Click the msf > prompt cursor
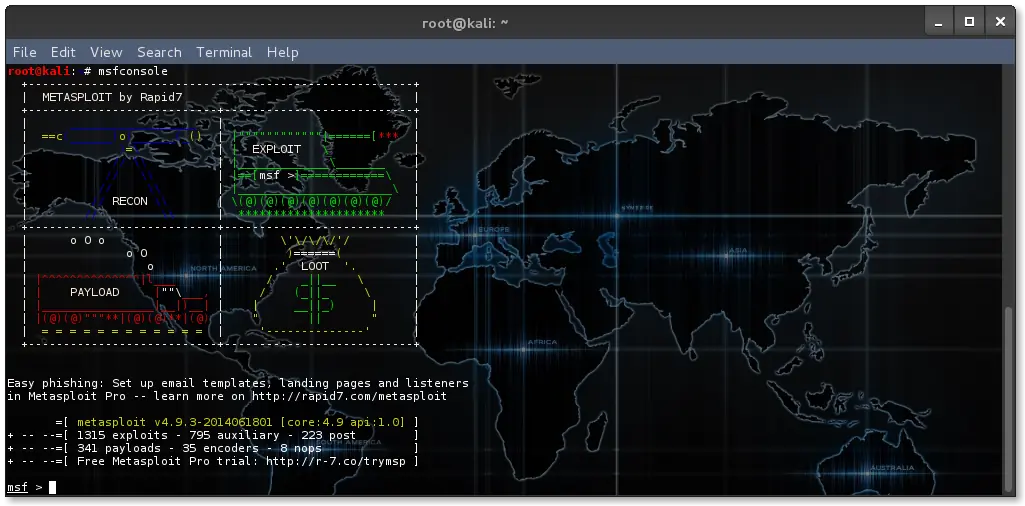1025x506 pixels. point(53,488)
